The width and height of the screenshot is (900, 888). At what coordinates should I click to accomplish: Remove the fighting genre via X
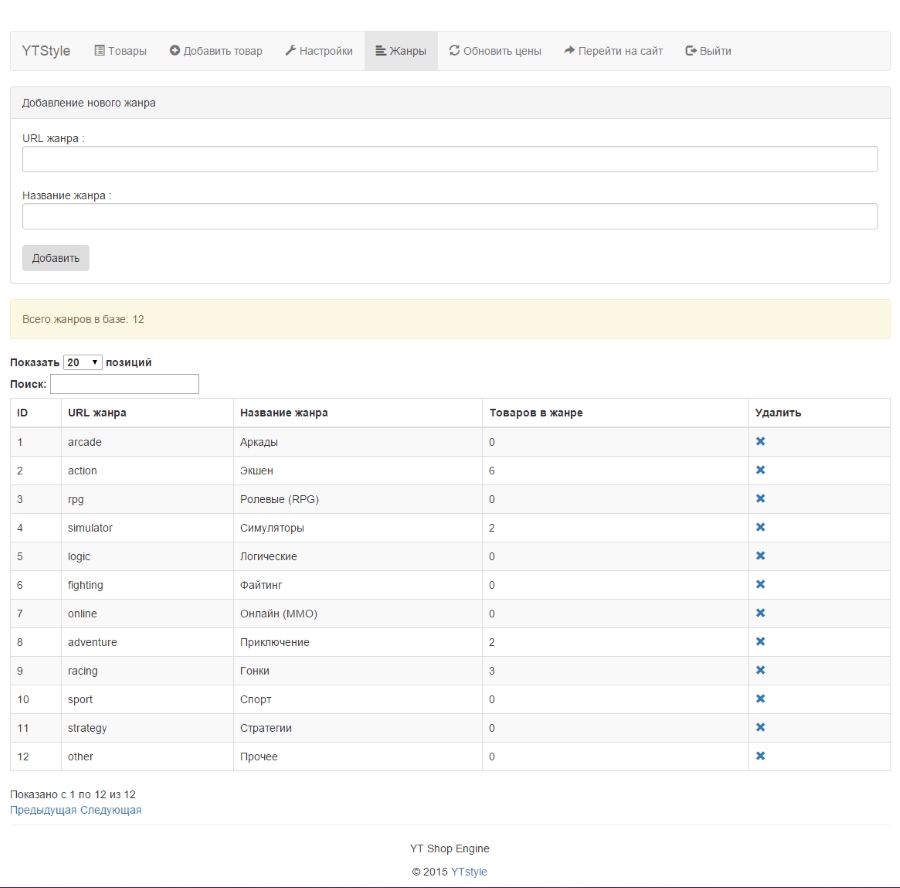coord(760,584)
